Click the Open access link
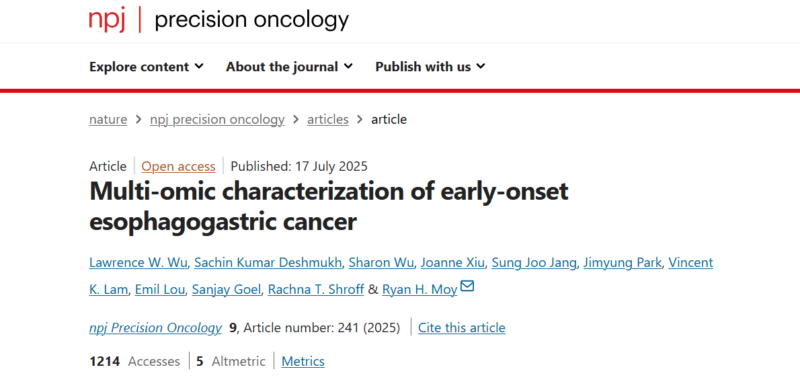Screen dimensions: 800x386 pos(178,167)
